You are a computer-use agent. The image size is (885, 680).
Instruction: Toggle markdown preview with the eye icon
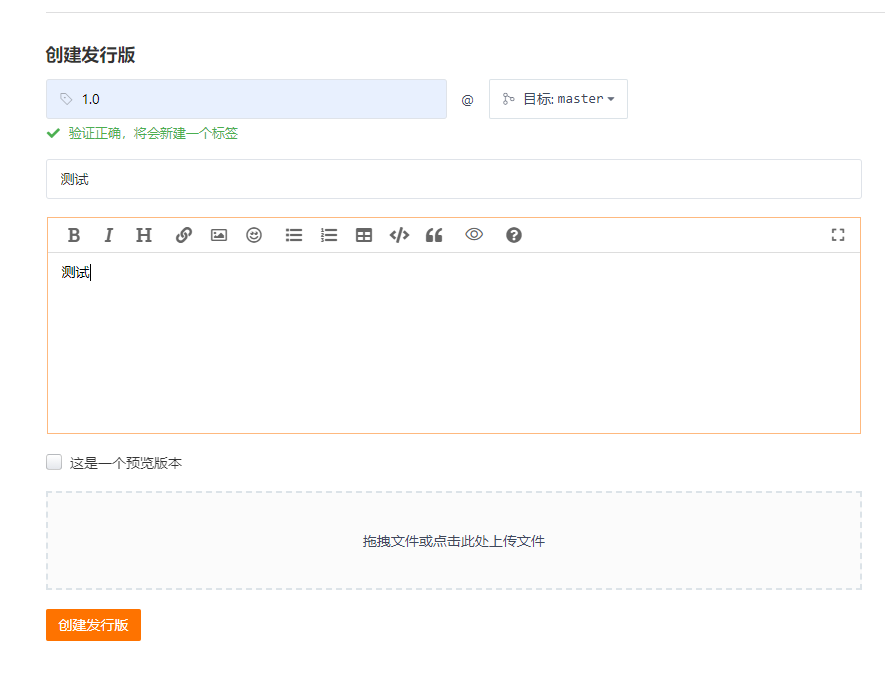(474, 234)
